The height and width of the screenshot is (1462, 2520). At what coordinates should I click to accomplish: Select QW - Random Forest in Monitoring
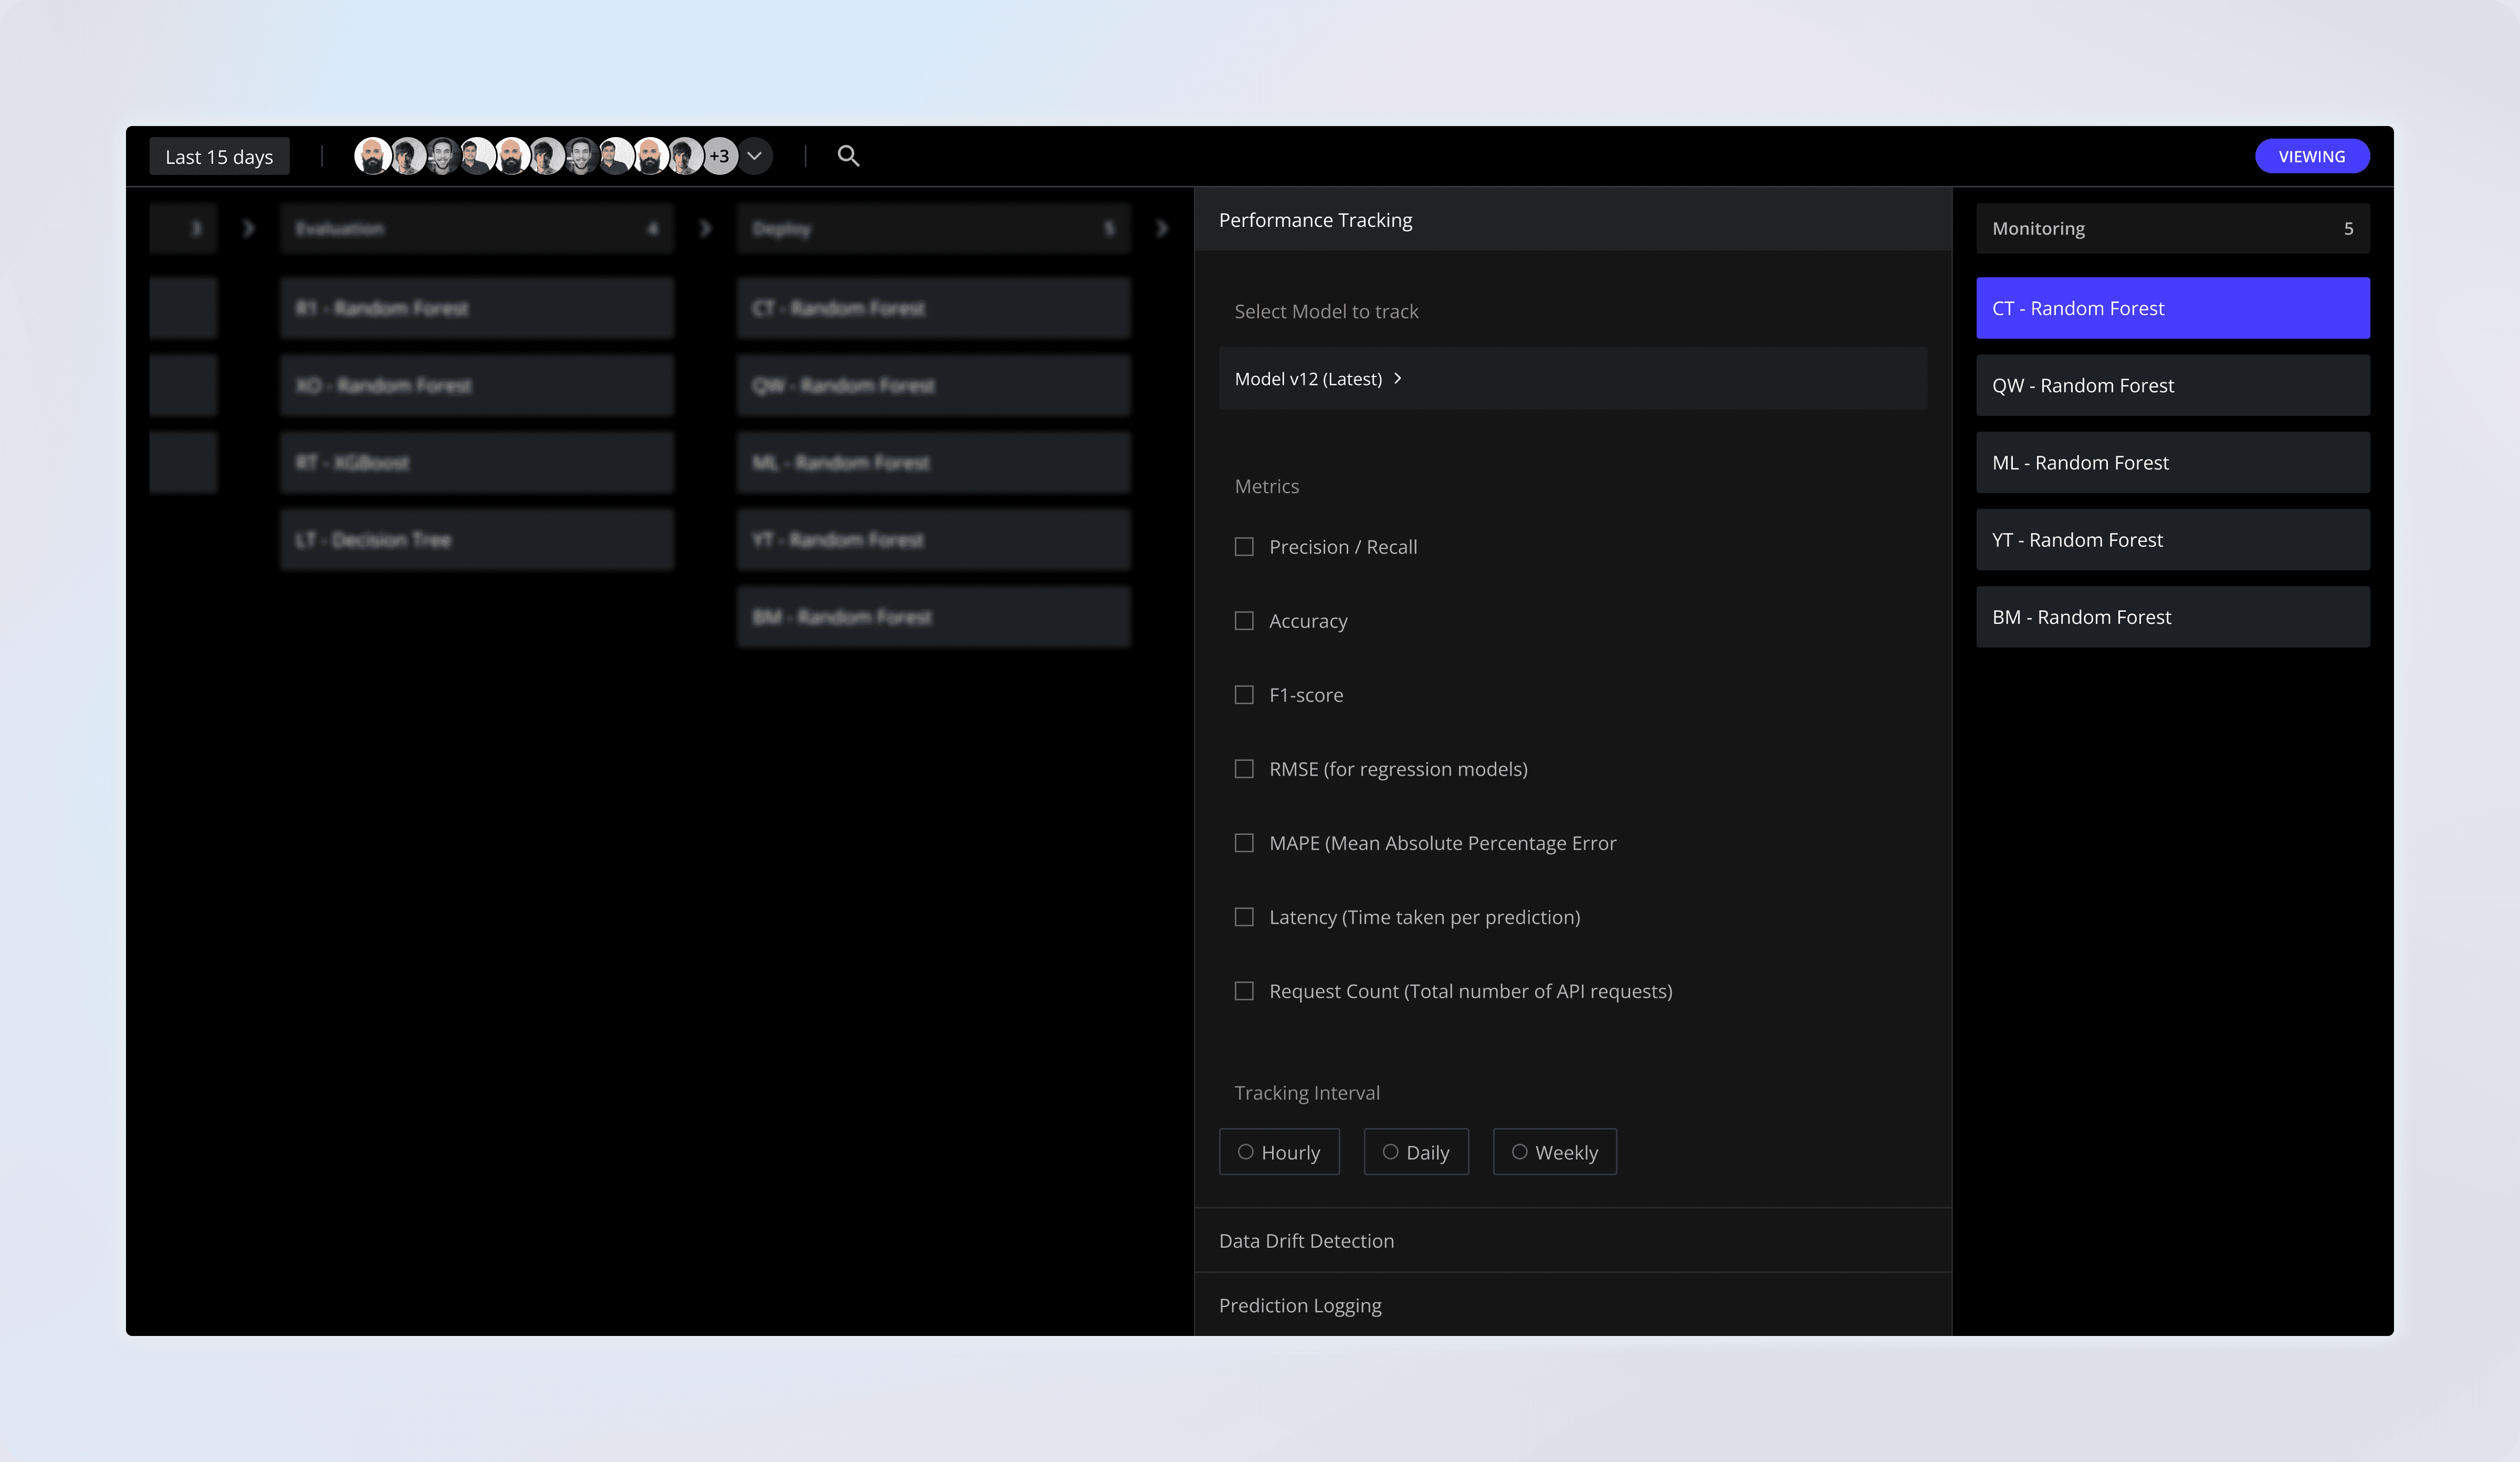(2172, 386)
